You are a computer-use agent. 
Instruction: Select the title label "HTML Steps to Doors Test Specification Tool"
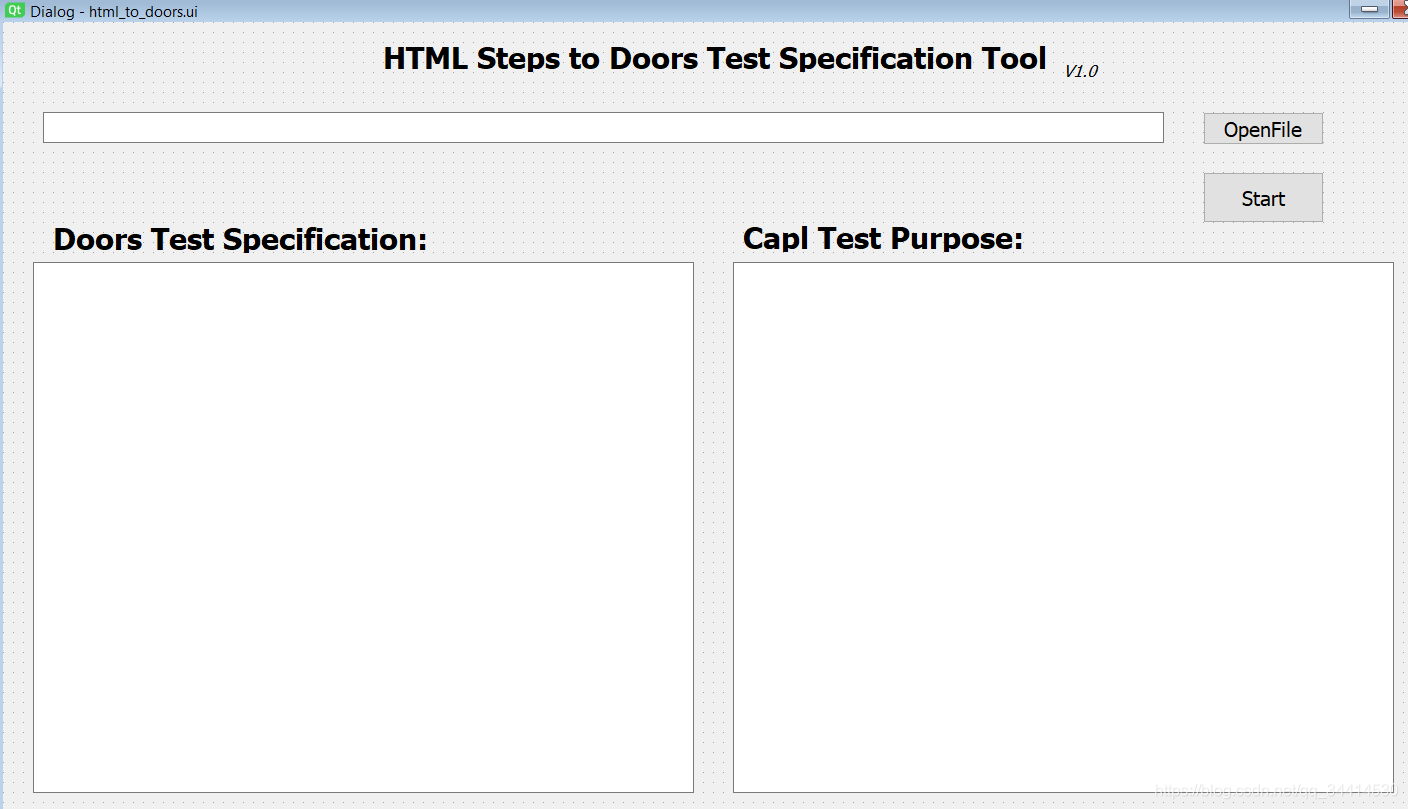715,59
